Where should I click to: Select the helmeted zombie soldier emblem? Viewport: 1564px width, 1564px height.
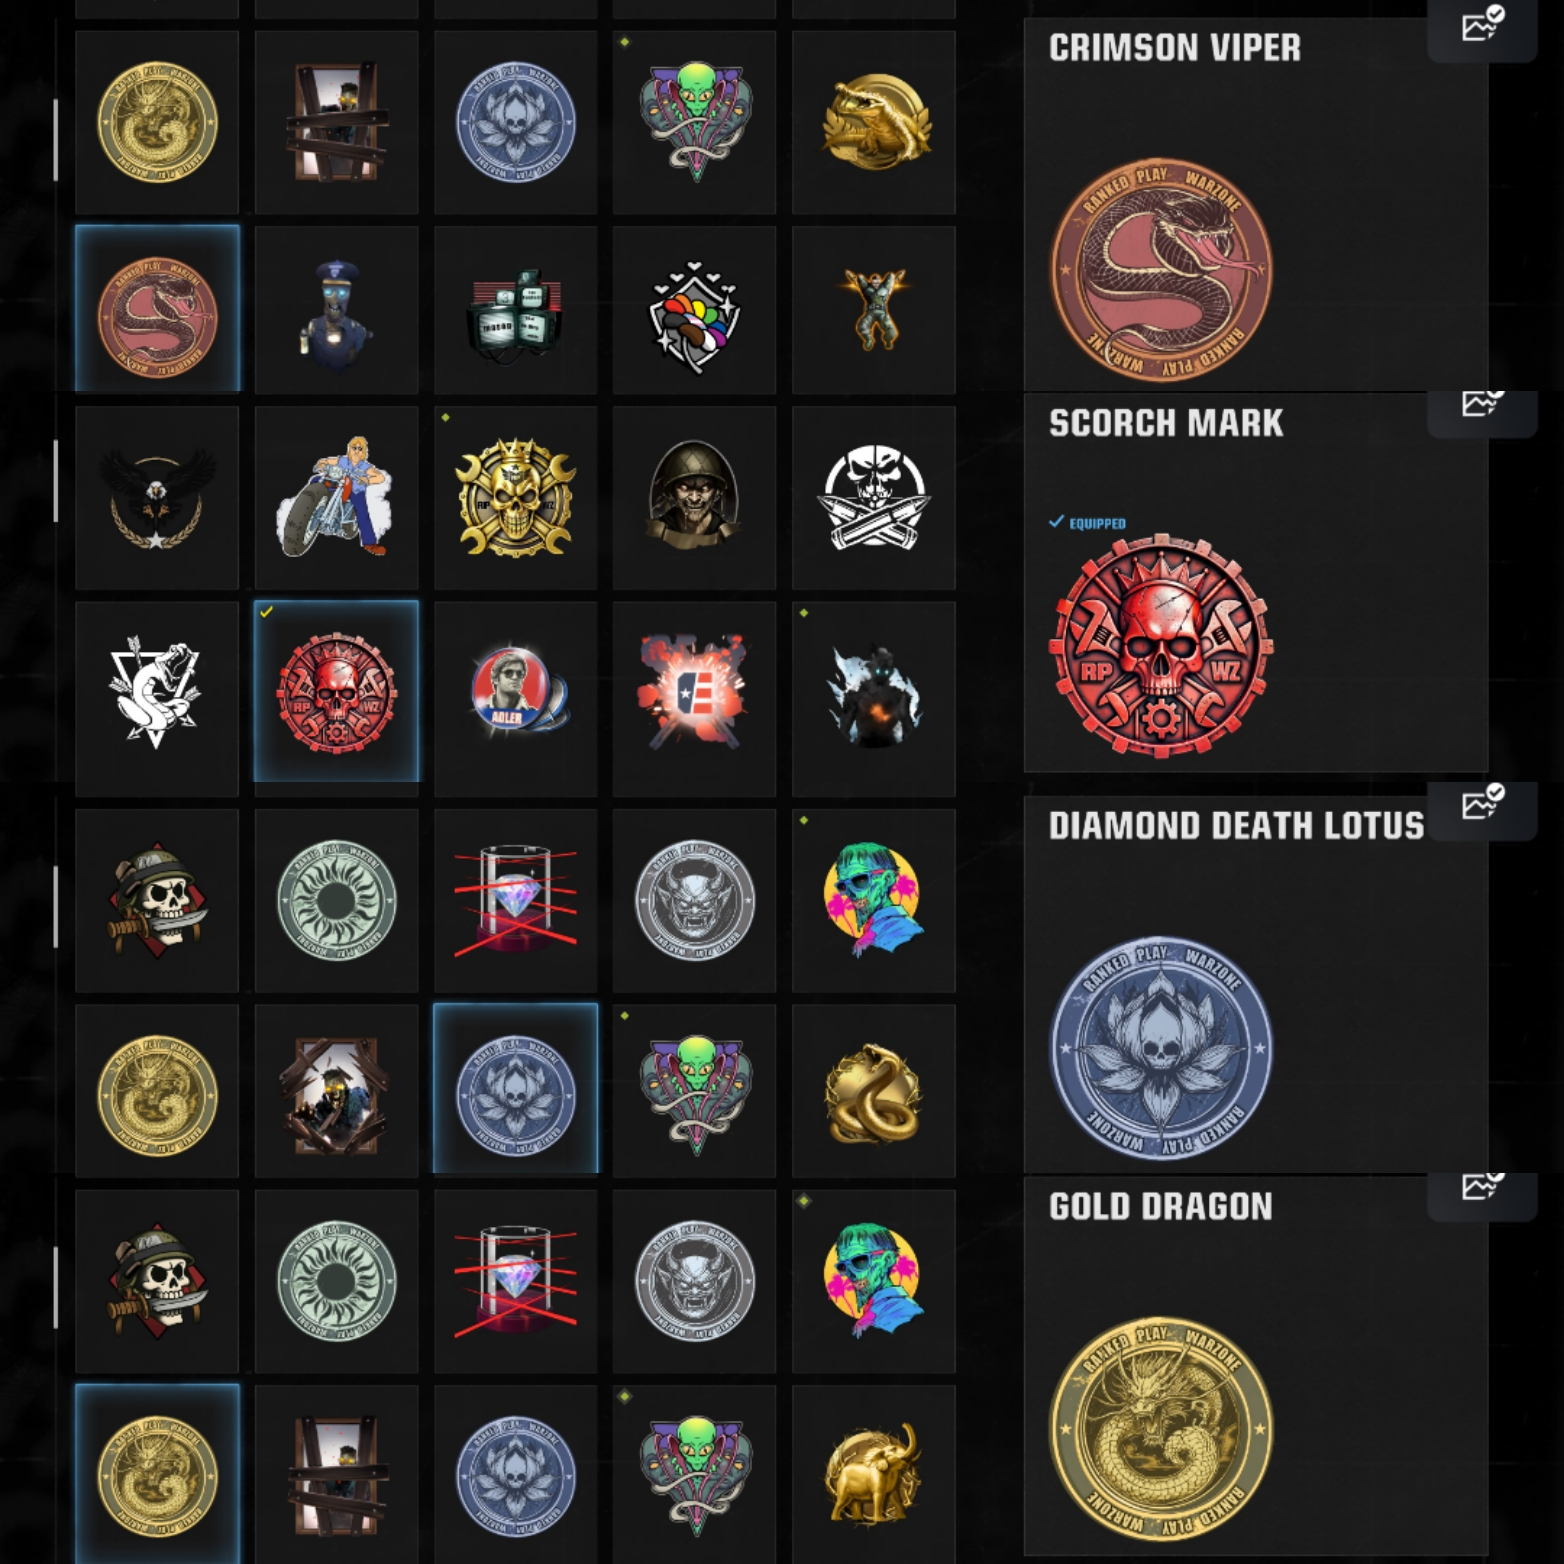click(694, 497)
